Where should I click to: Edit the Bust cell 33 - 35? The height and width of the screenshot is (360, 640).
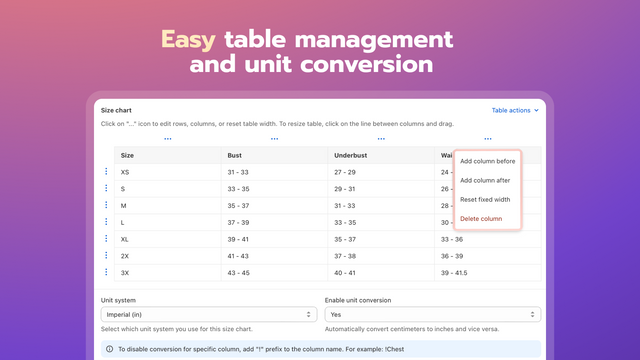tap(274, 189)
